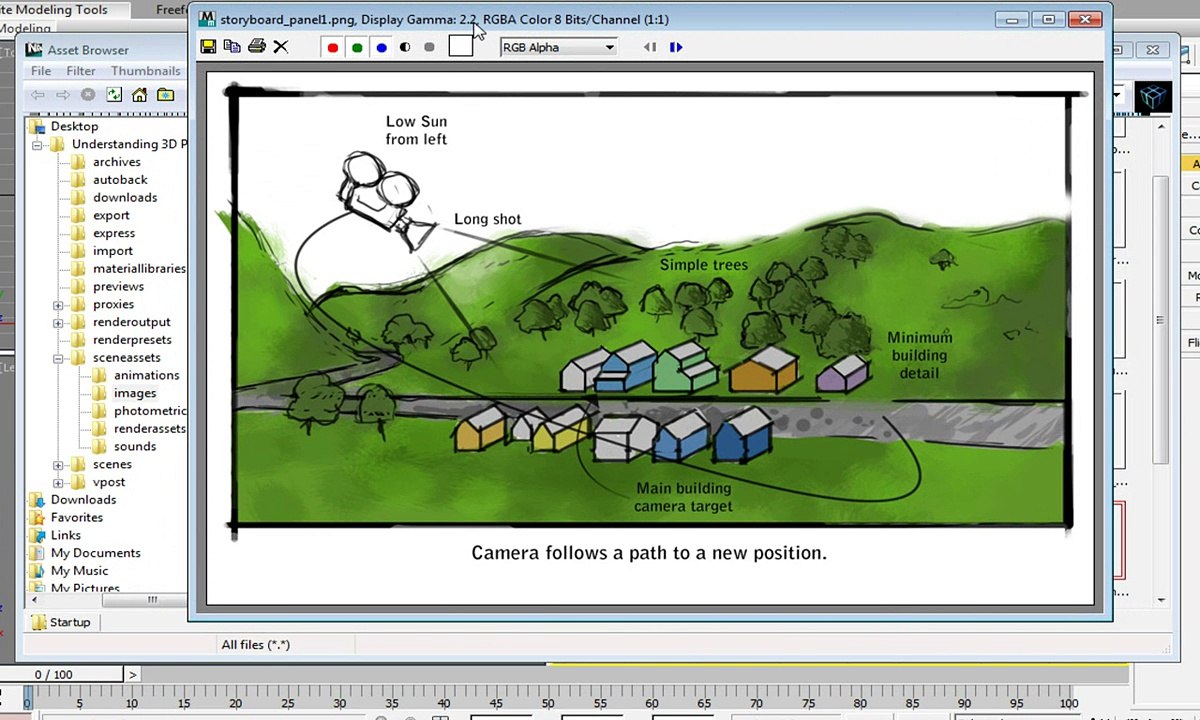Click Refresh icon in Asset Browser toolbar
1200x720 pixels.
tap(114, 95)
